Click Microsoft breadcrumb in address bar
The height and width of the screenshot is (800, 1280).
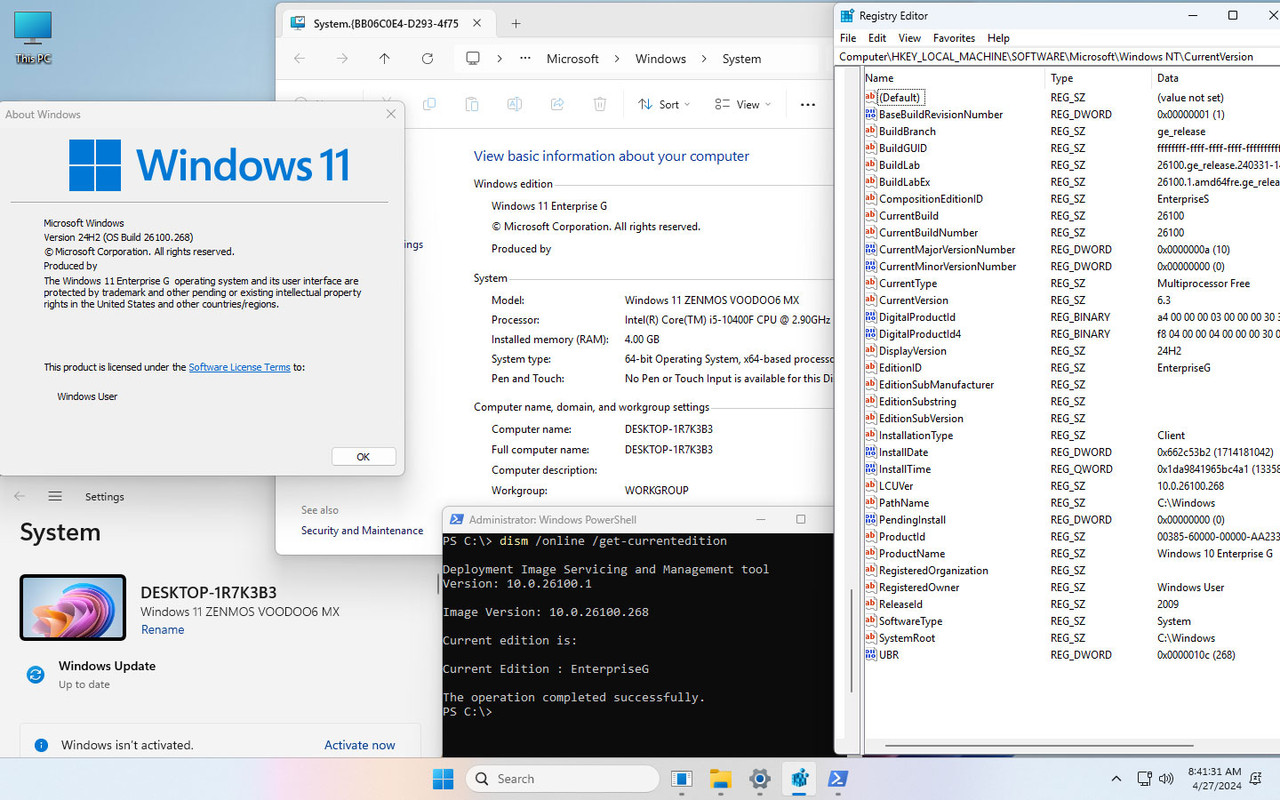[572, 59]
